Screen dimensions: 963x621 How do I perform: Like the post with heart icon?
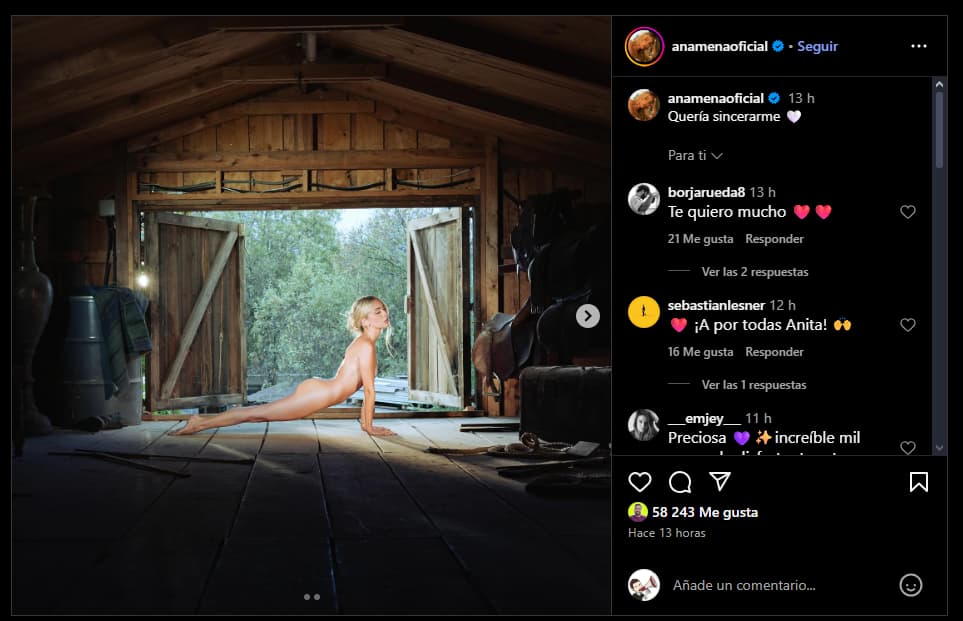coord(640,482)
